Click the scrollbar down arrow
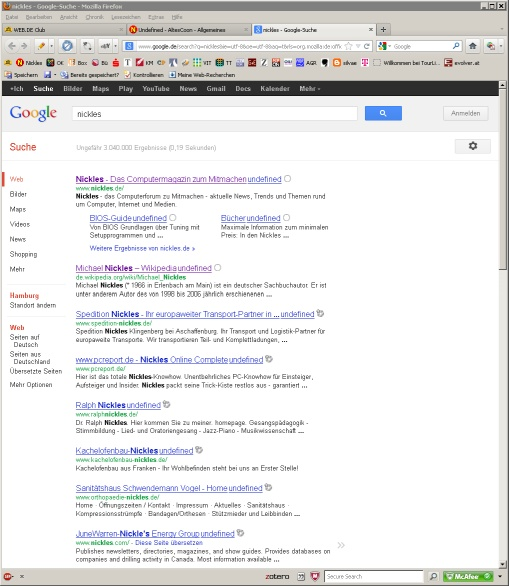This screenshot has height=586, width=509. 503,564
